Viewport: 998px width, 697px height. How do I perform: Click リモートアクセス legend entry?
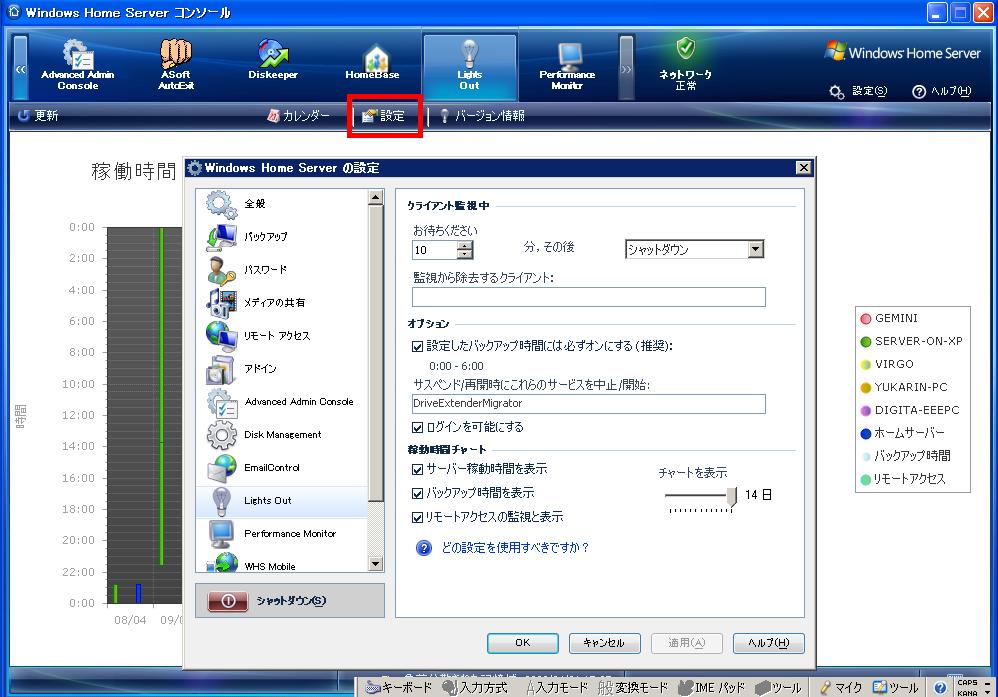(903, 479)
